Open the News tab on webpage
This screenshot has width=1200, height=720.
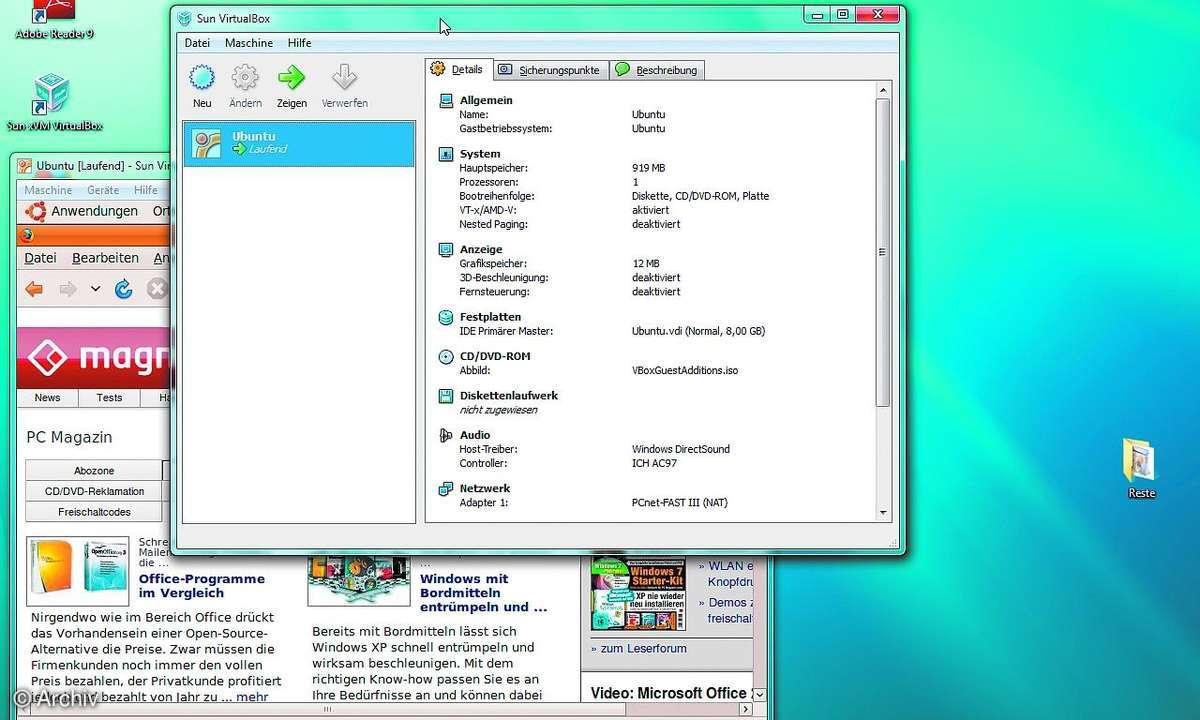tap(48, 398)
